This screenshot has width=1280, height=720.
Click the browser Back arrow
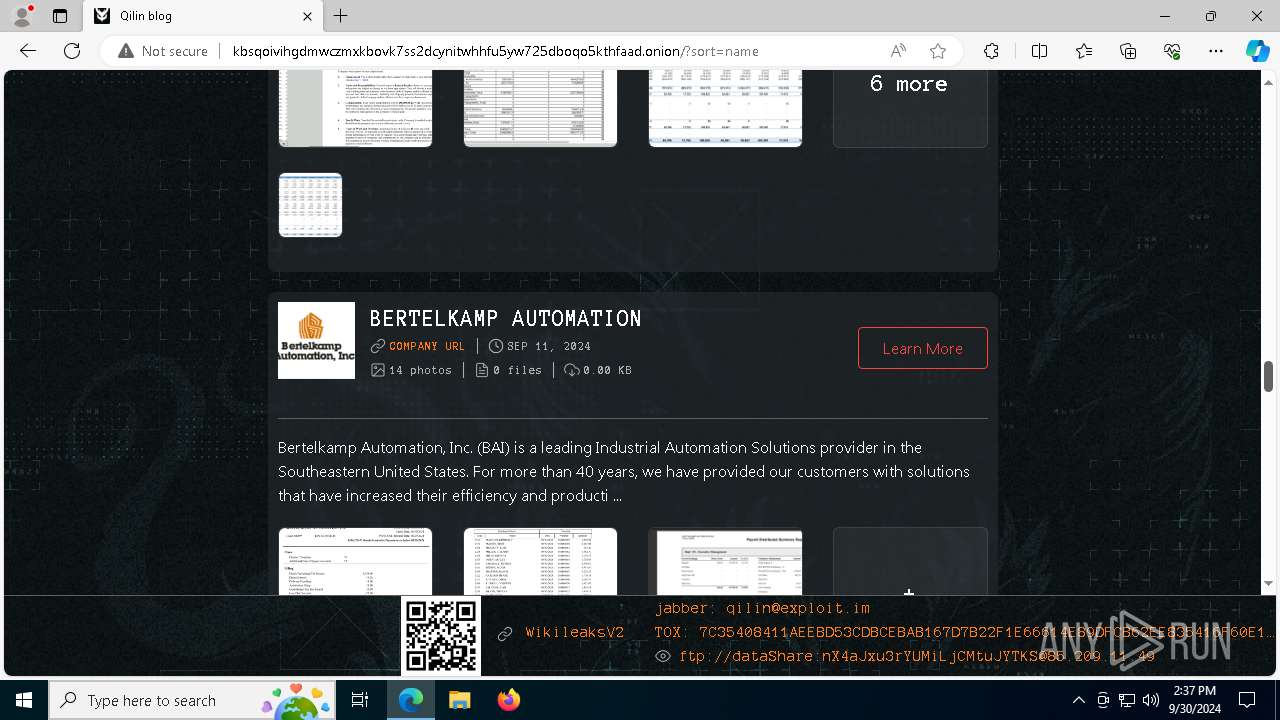pos(28,51)
